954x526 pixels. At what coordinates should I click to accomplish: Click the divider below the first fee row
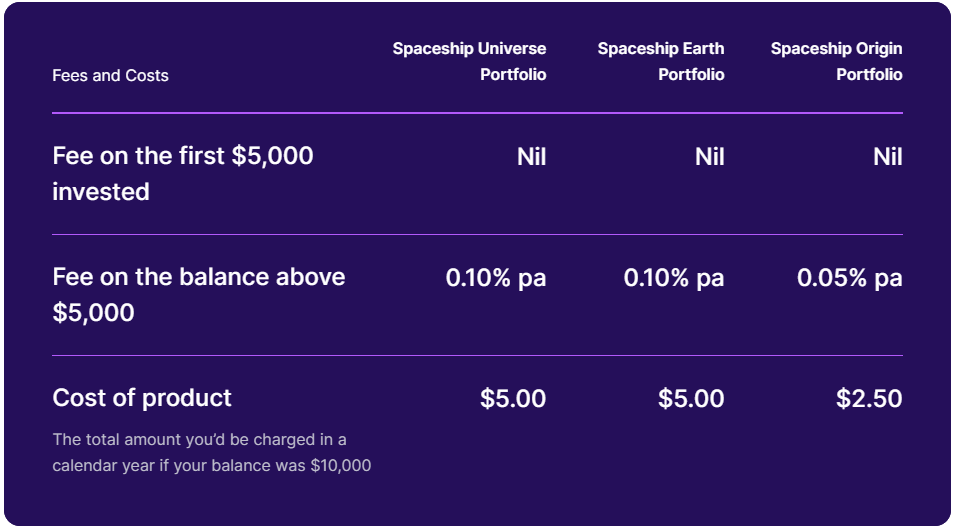[x=477, y=234]
